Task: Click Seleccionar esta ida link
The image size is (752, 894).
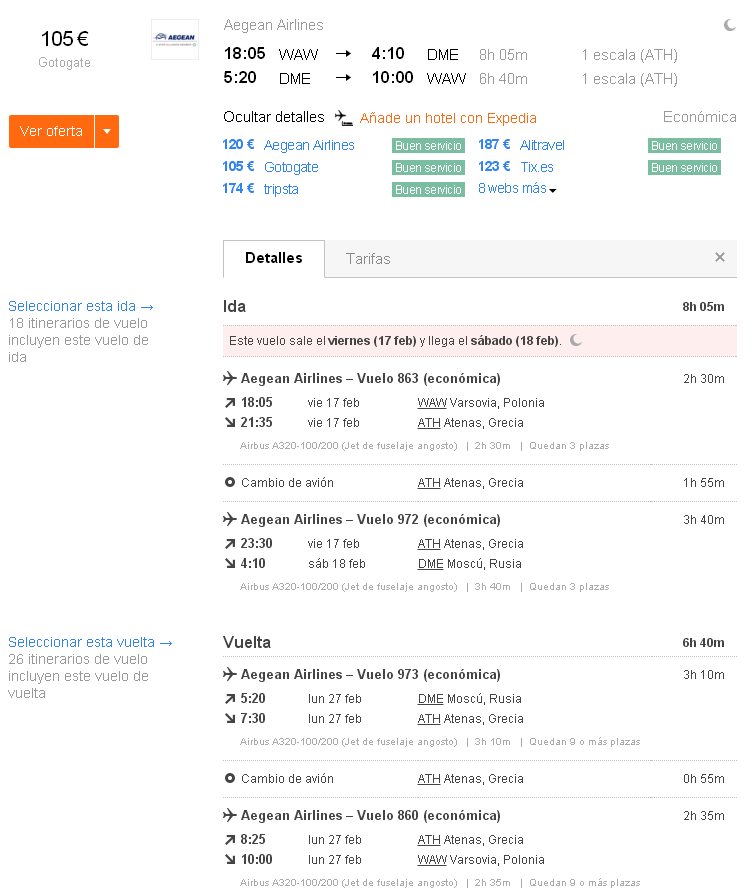Action: pos(80,306)
